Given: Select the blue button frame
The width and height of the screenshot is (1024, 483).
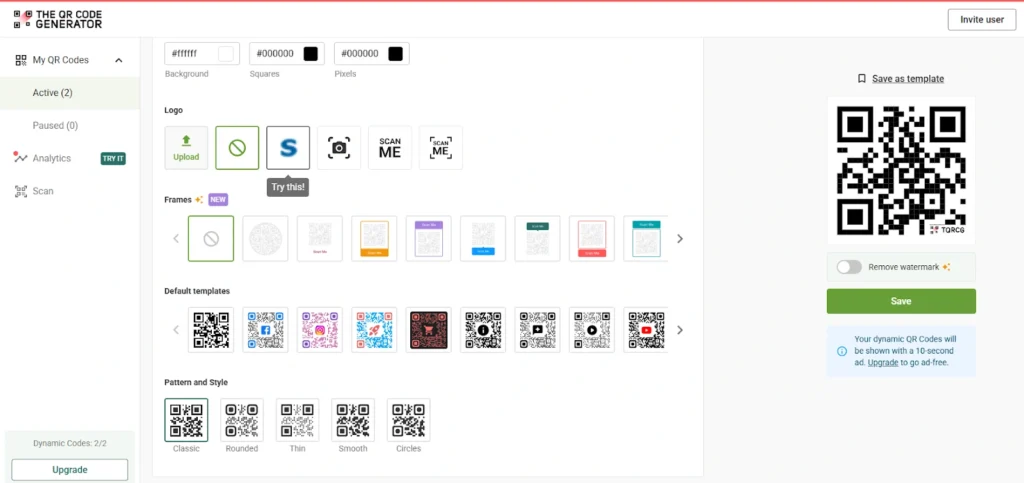Looking at the screenshot, I should tap(483, 239).
